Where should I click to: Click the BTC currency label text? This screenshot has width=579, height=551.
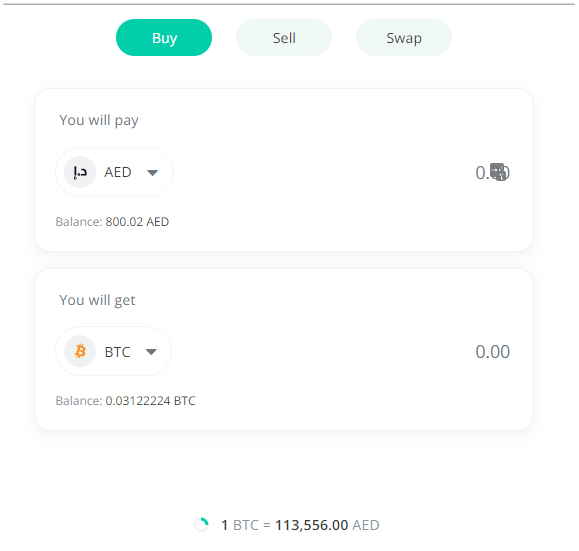[117, 352]
